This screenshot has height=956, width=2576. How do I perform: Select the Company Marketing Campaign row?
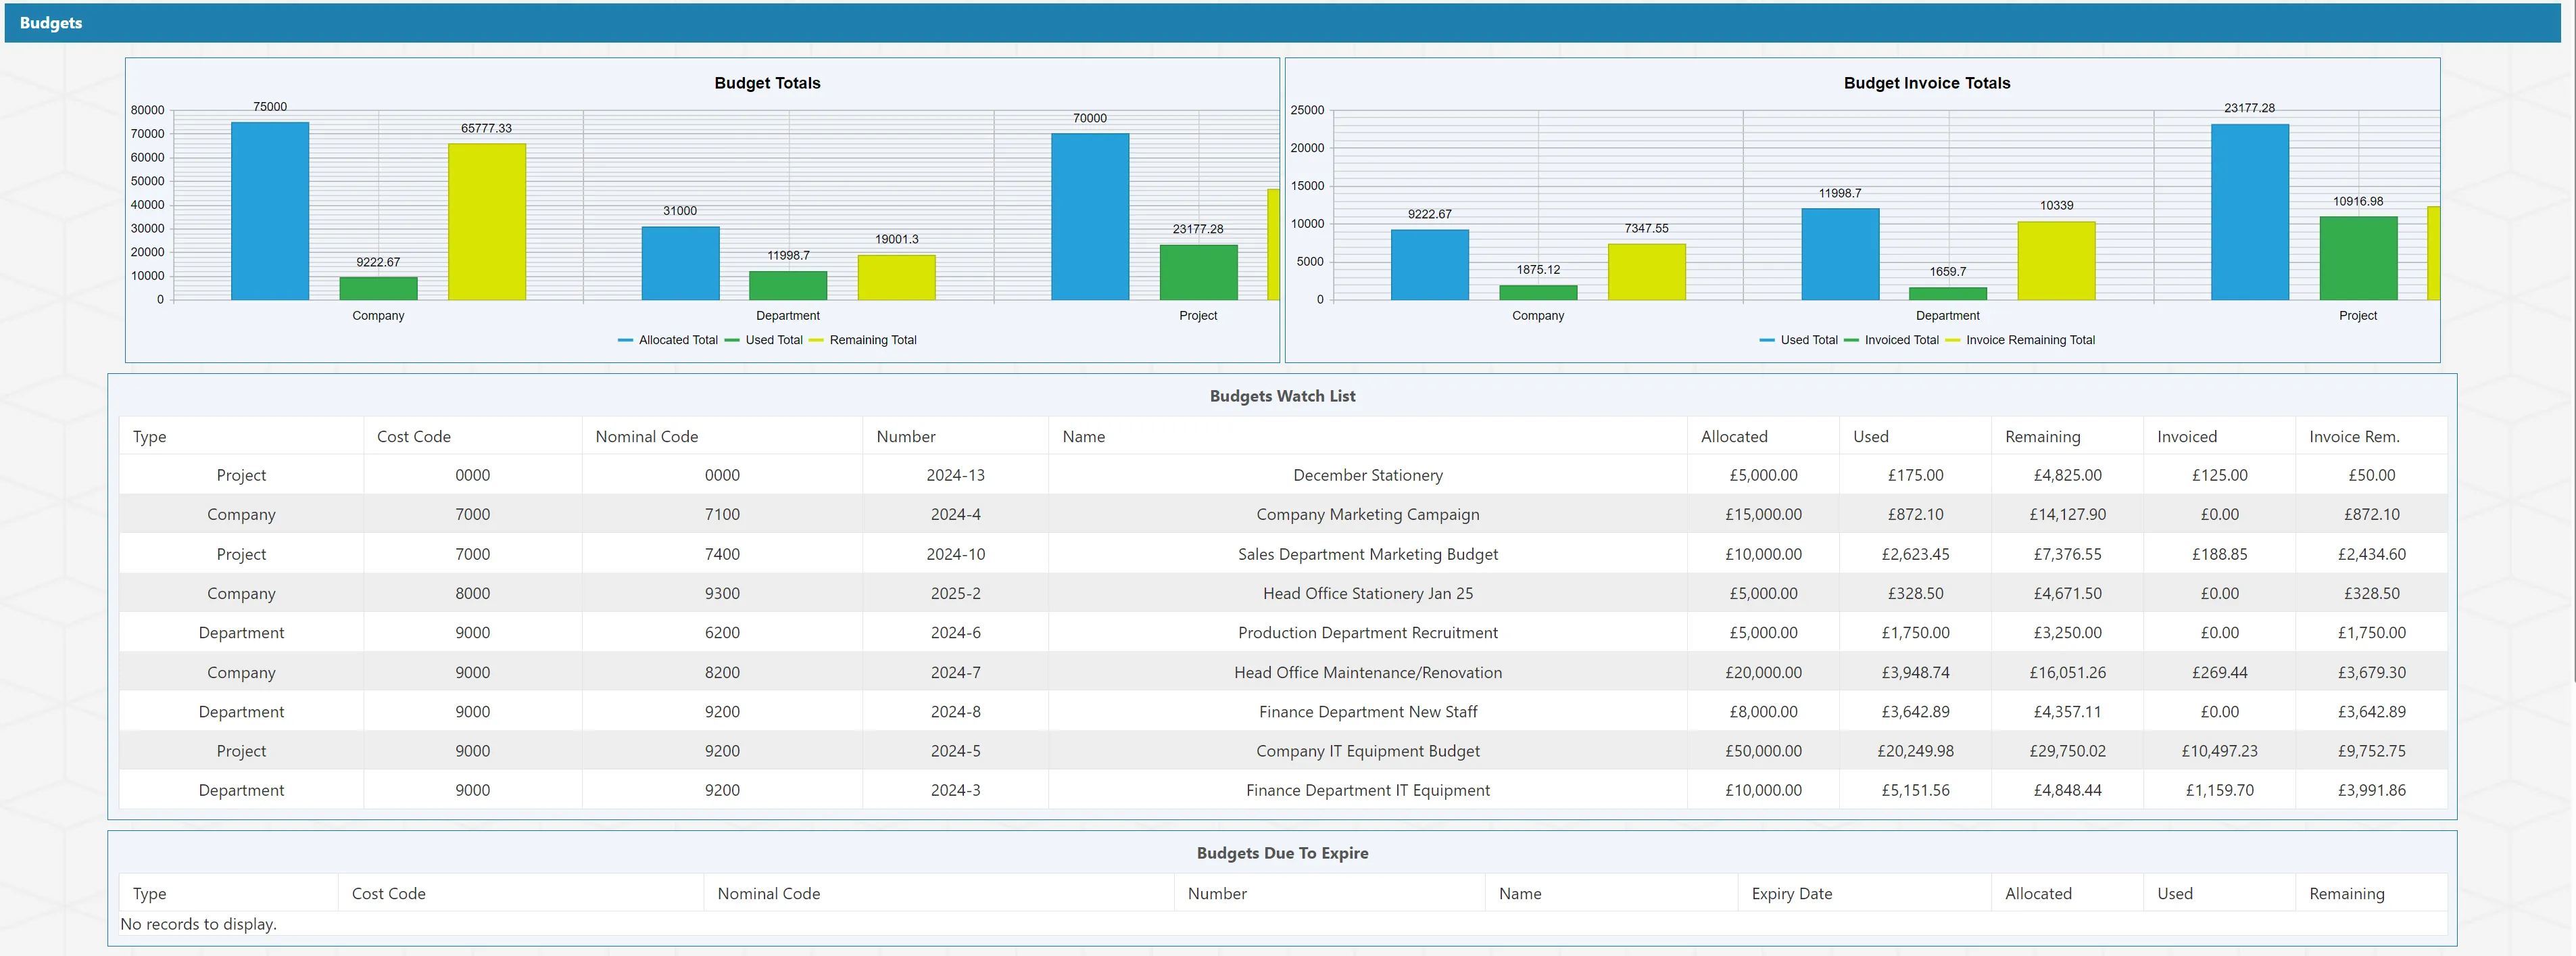point(1283,514)
